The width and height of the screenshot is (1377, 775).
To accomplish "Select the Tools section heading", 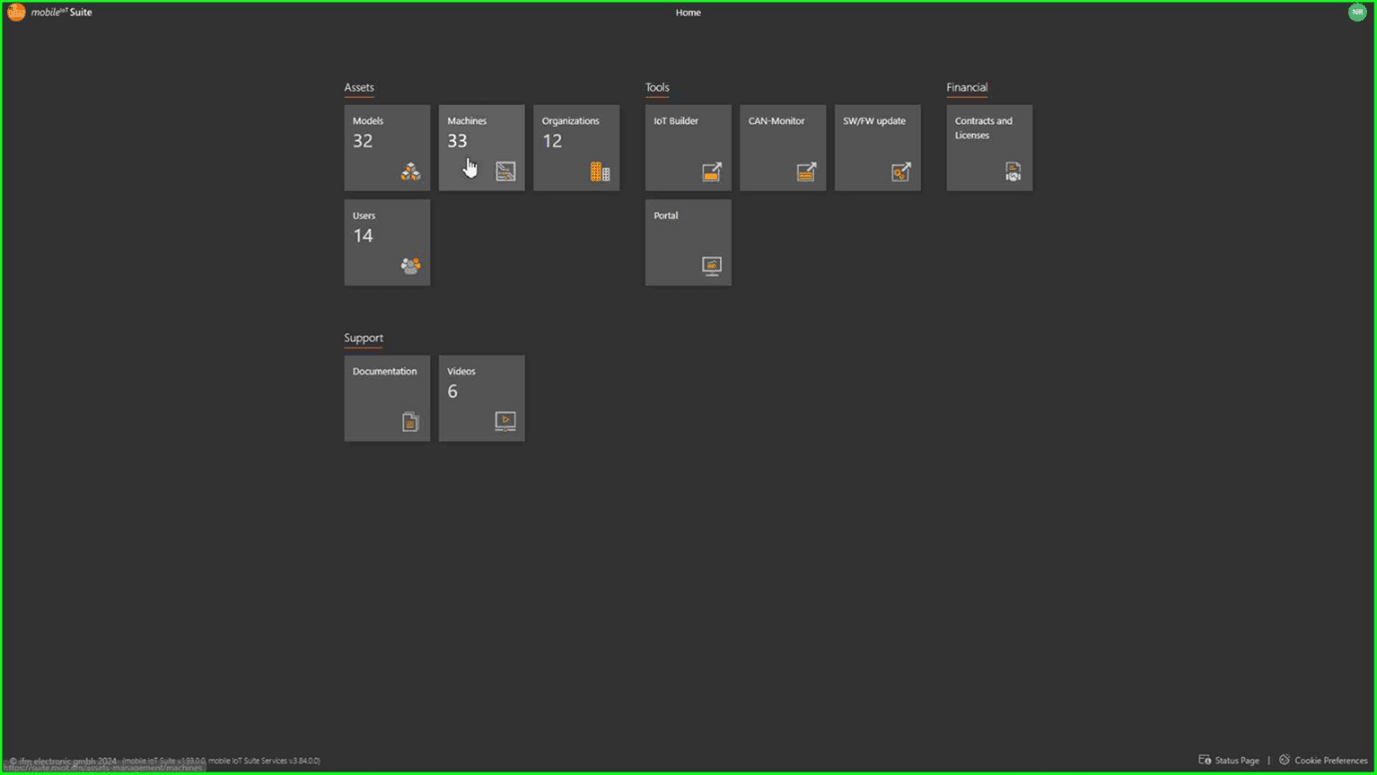I will coord(657,87).
